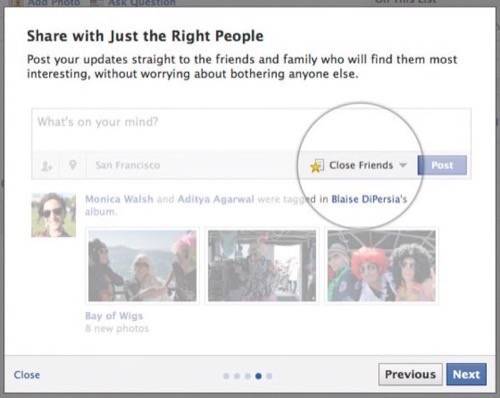The image size is (500, 398).
Task: Click the Close link in the footer
Action: (27, 375)
